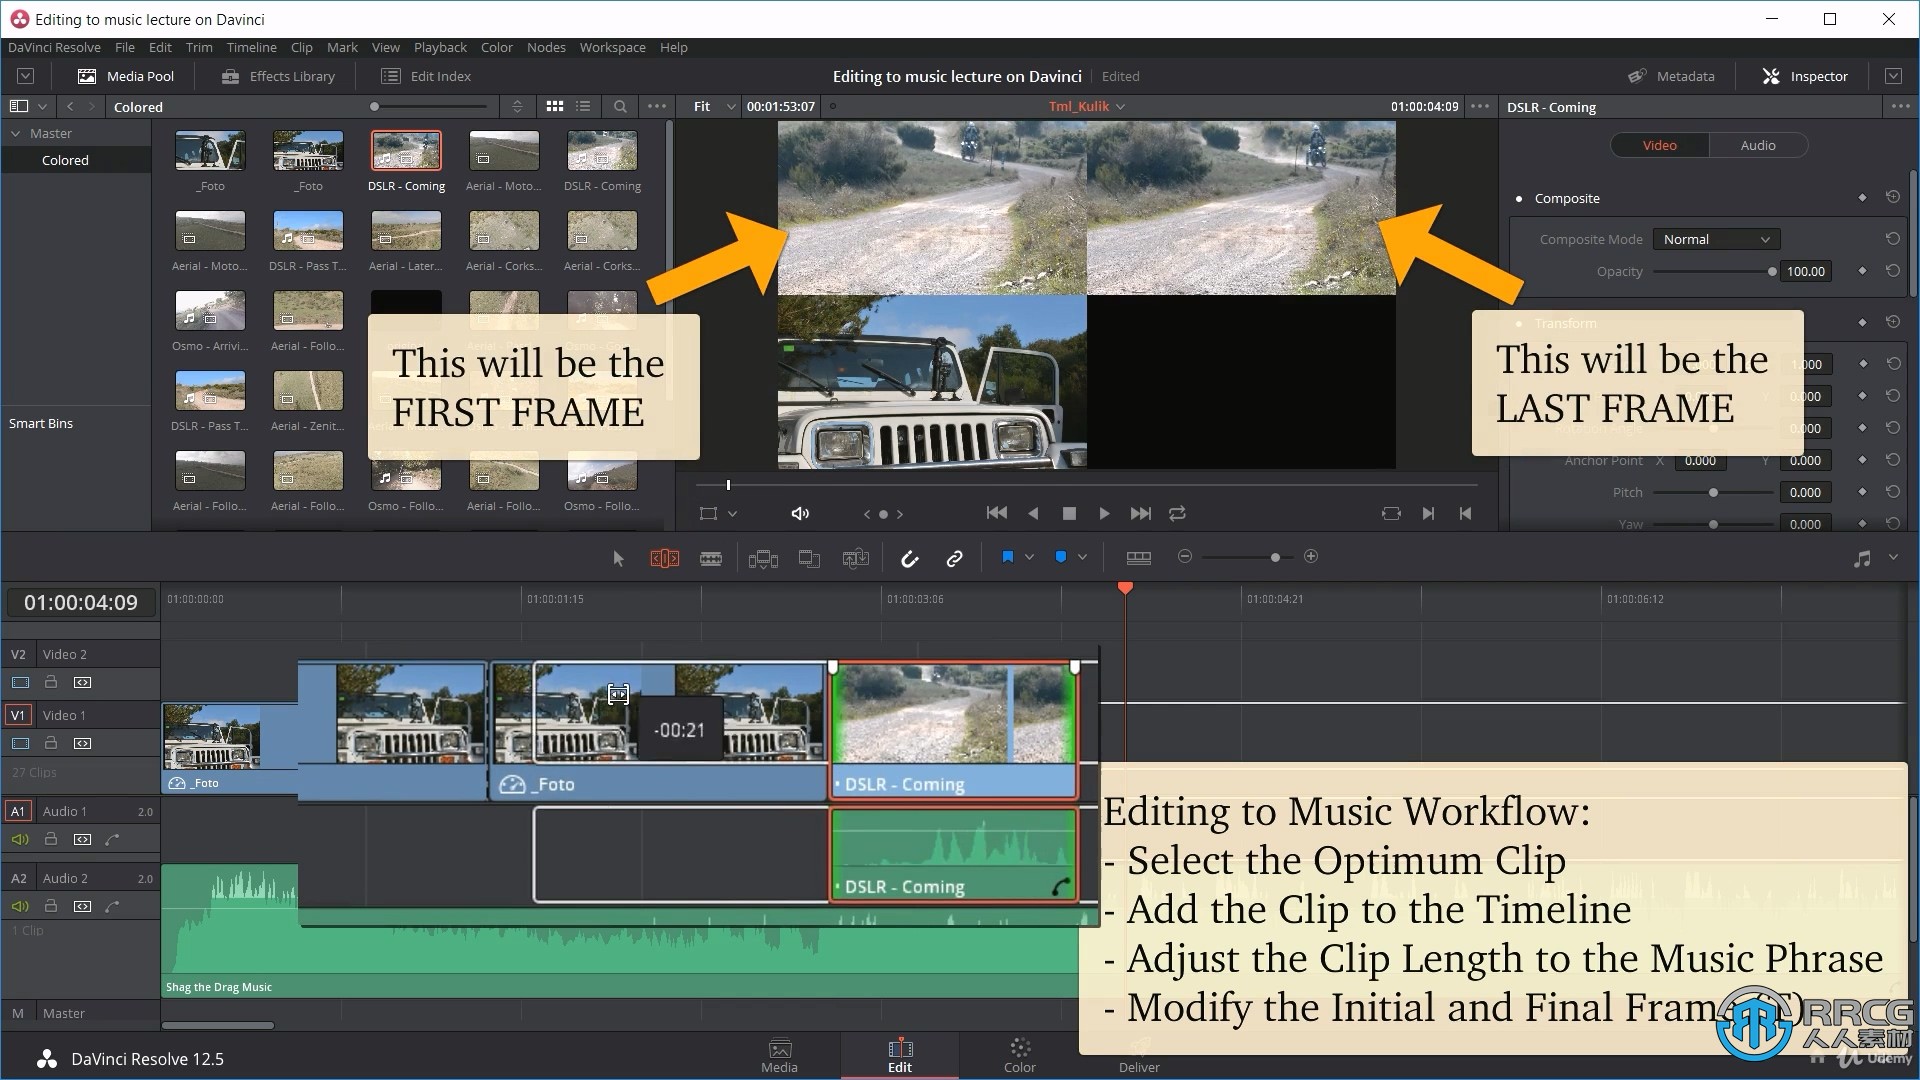Click the Overwrite Clip toolbar icon
The width and height of the screenshot is (1920, 1080).
809,558
